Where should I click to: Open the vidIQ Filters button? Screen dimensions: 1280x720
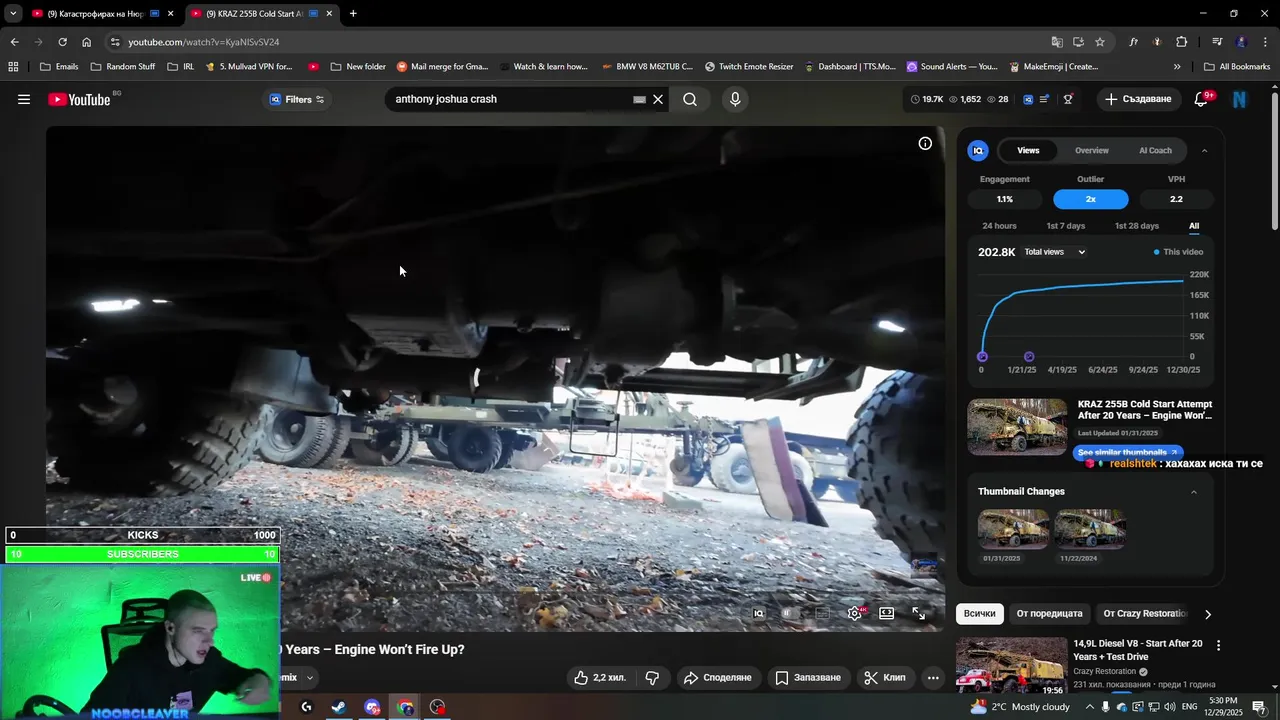[297, 99]
